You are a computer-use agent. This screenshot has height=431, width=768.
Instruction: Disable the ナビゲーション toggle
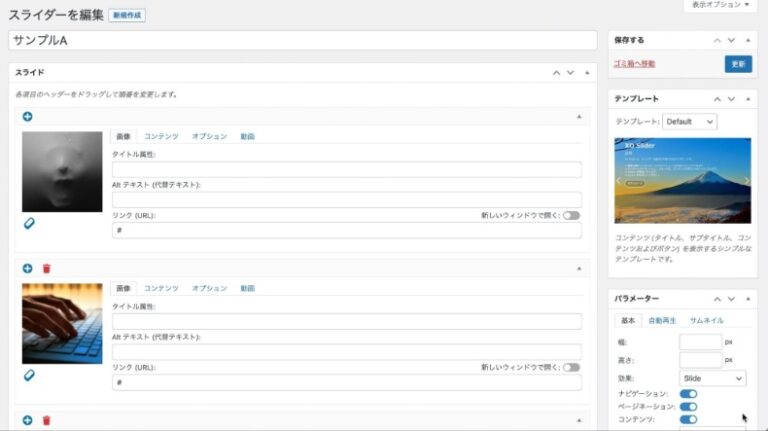tap(688, 394)
